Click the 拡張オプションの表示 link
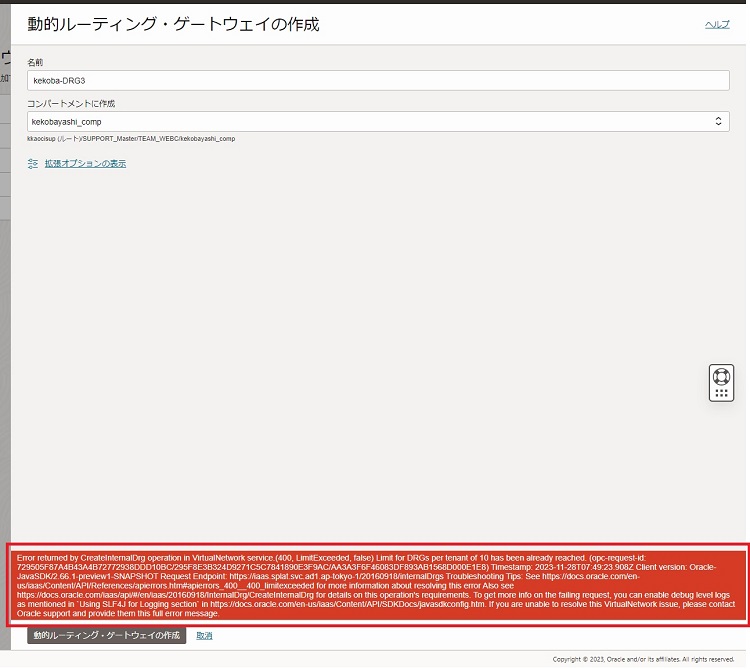750x669 pixels. click(x=85, y=164)
